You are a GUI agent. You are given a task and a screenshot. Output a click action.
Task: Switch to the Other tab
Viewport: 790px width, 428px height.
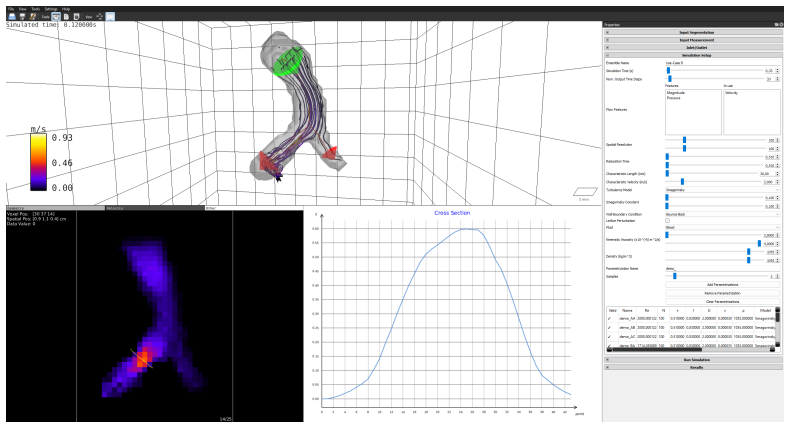pyautogui.click(x=253, y=208)
